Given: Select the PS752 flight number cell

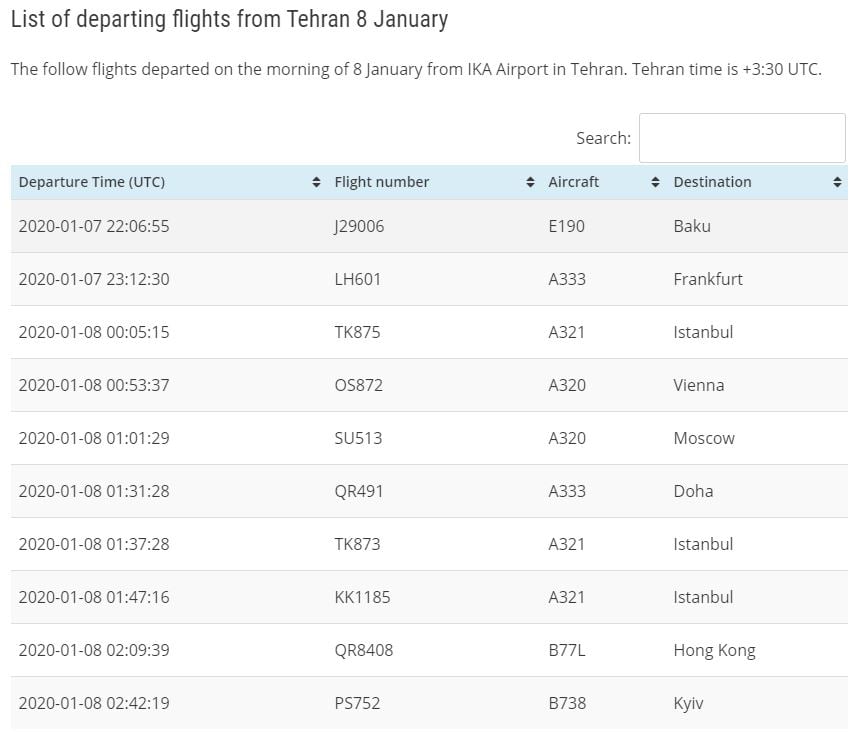Looking at the screenshot, I should click(357, 703).
